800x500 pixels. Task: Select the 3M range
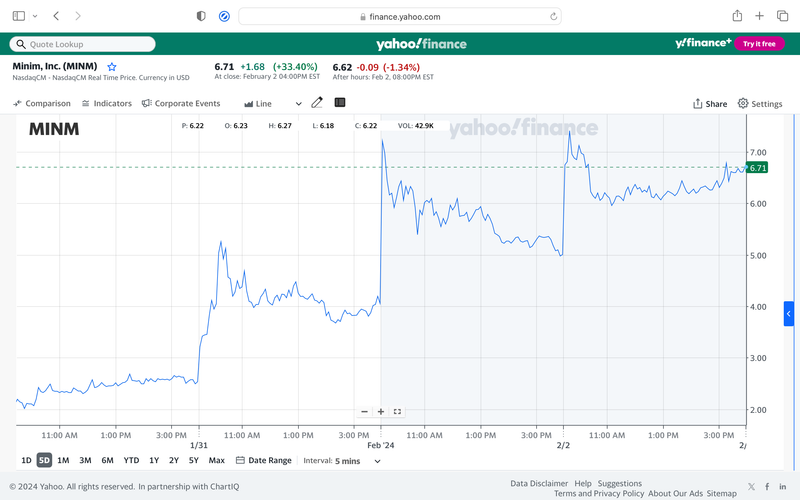click(x=85, y=460)
